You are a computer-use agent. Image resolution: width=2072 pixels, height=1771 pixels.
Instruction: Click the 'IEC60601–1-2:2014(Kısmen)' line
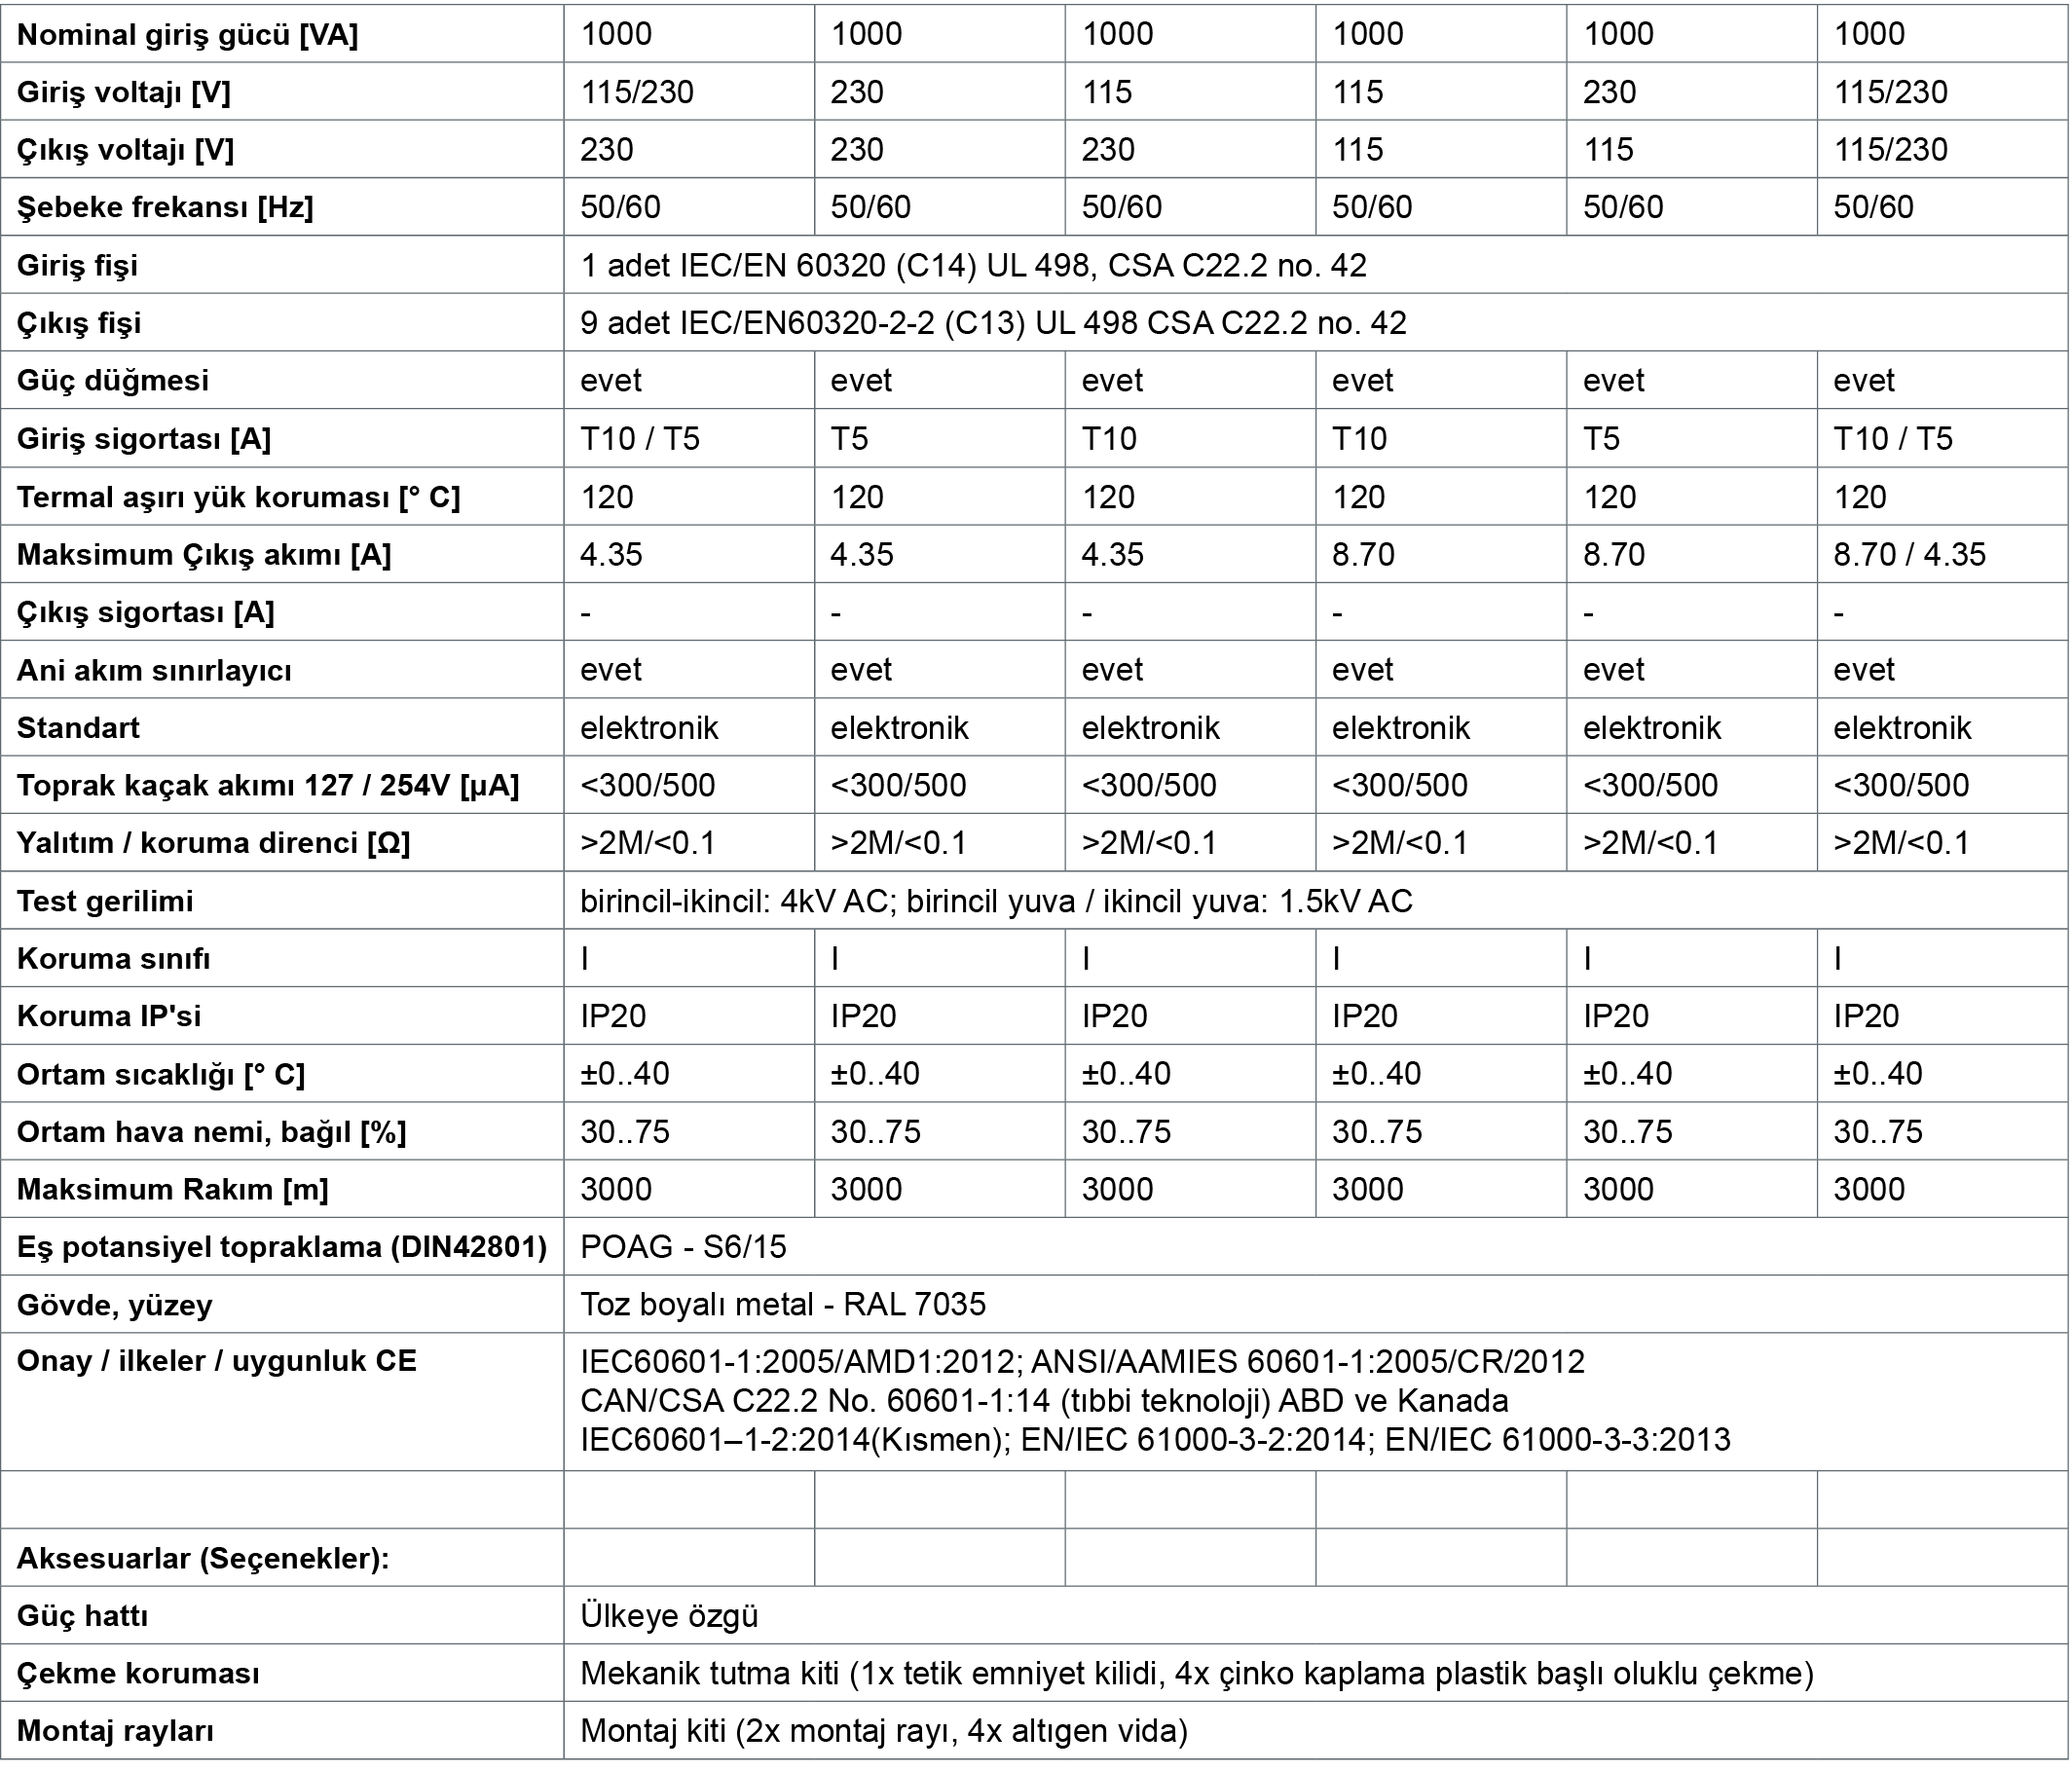[1156, 1440]
